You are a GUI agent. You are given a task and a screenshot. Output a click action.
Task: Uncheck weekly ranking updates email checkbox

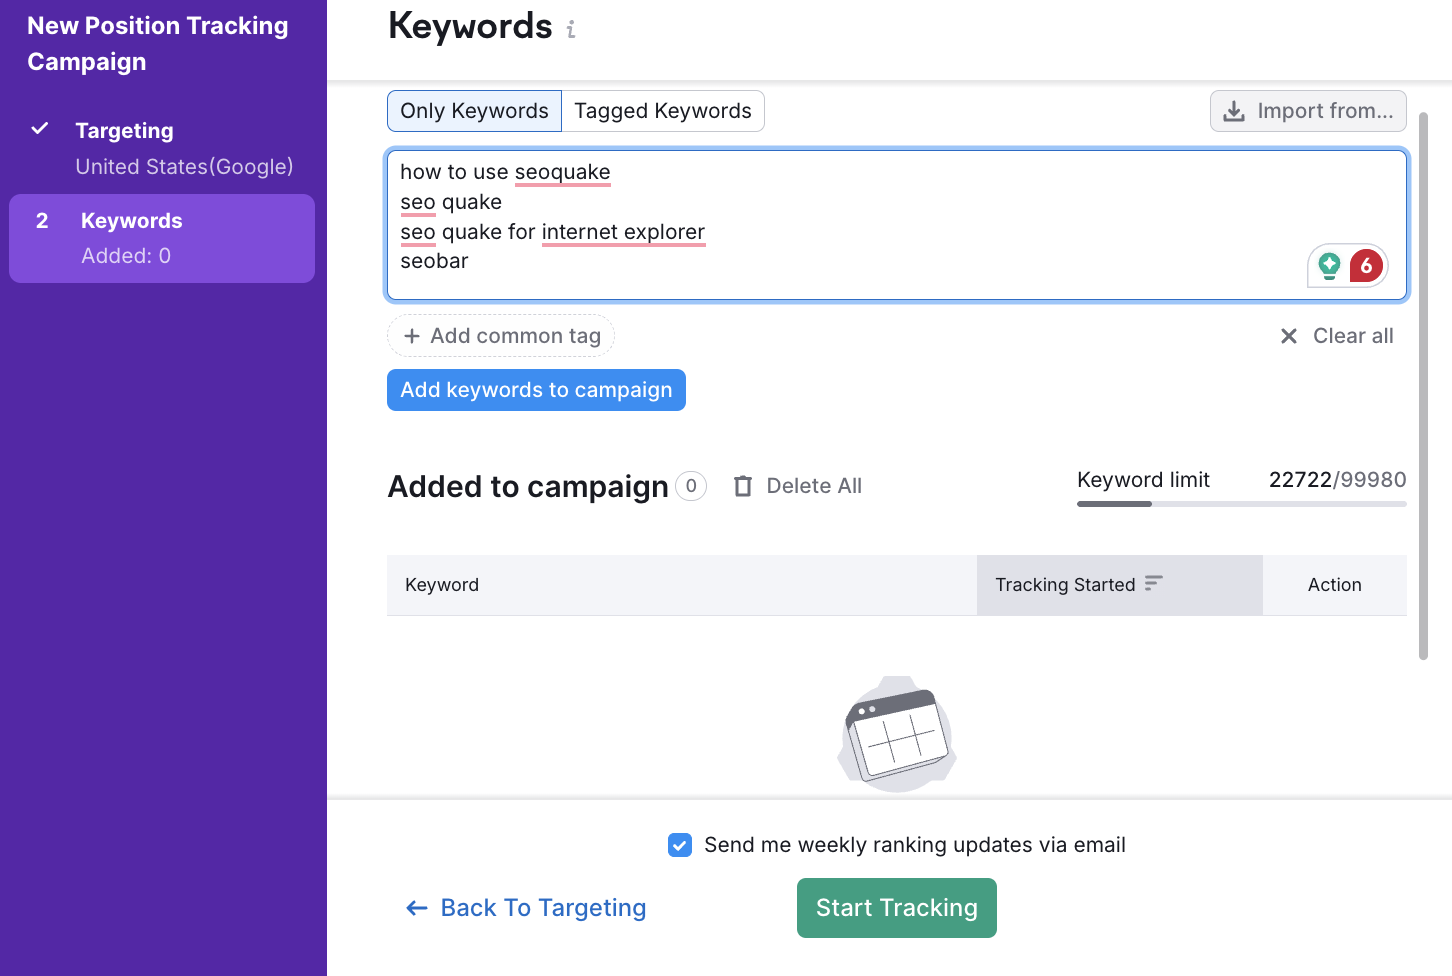coord(680,845)
